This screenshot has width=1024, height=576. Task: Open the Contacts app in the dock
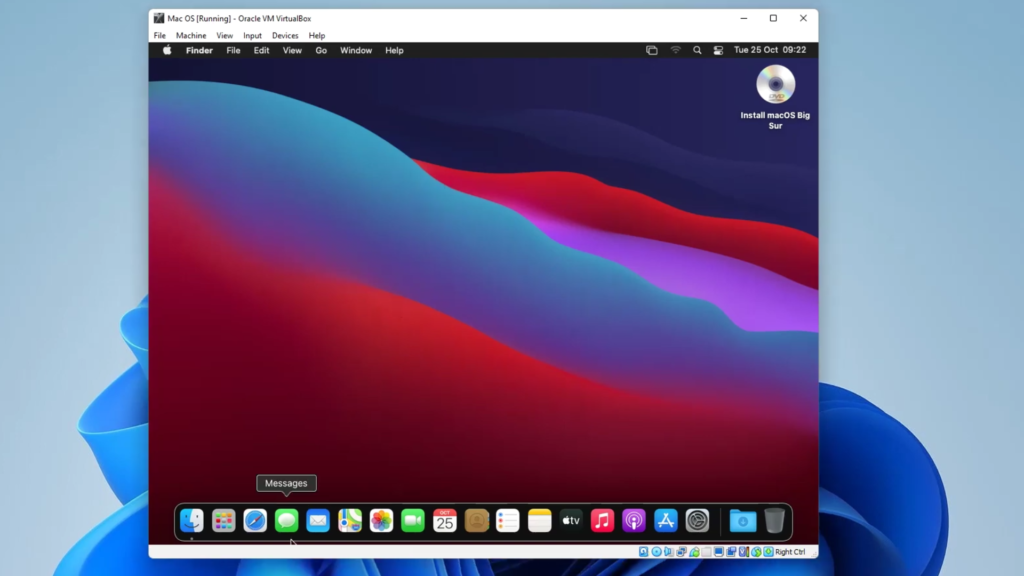pos(476,520)
